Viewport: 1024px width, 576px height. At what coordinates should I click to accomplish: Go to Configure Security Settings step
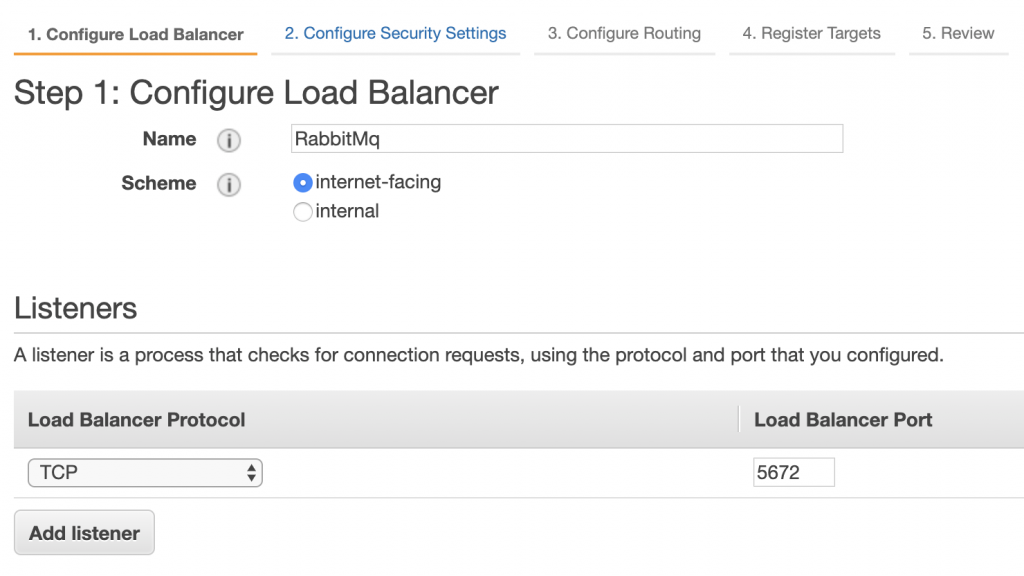(395, 33)
